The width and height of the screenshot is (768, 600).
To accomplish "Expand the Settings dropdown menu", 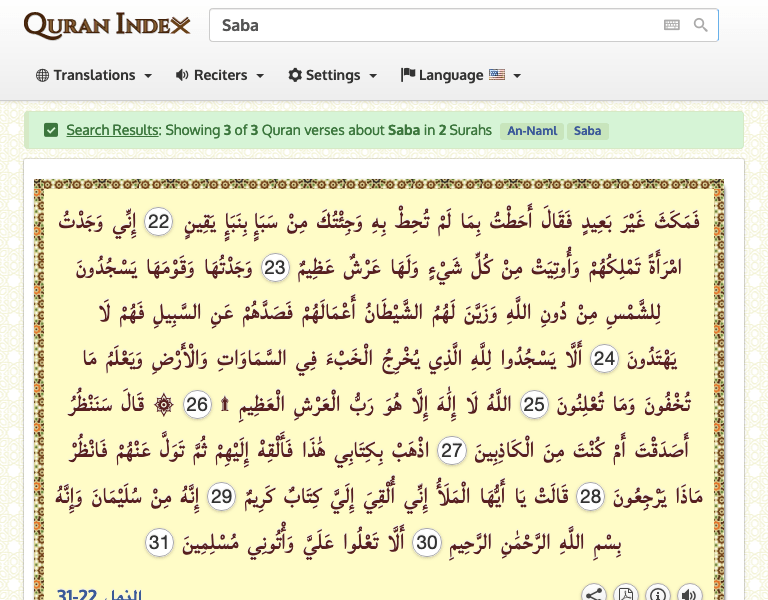I will pyautogui.click(x=333, y=75).
